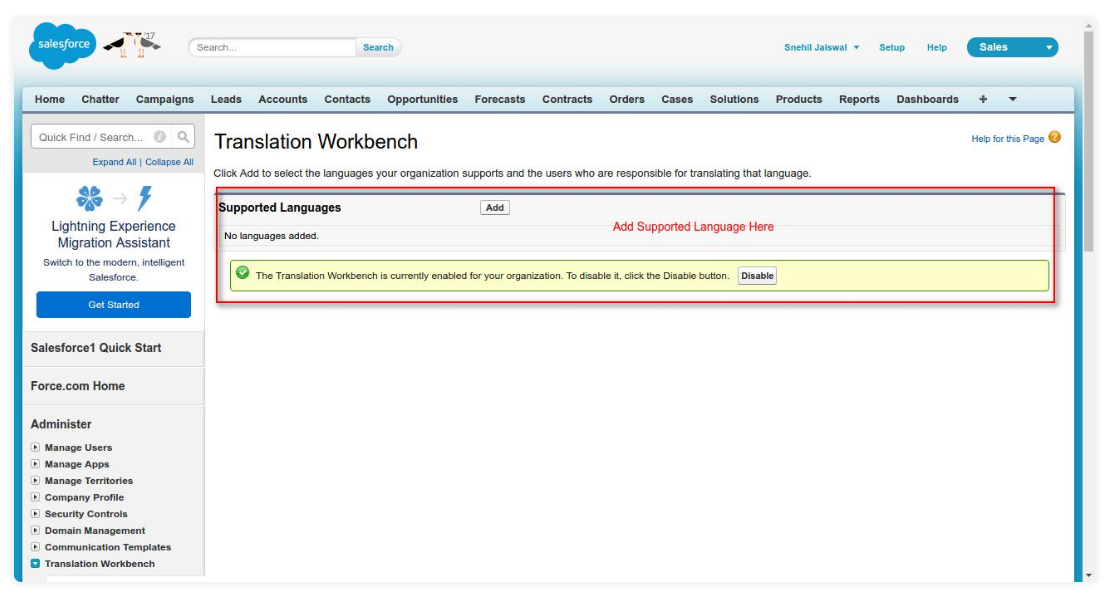Expand the Manage Territories section
Viewport: 1120px width, 597px height.
(35, 481)
